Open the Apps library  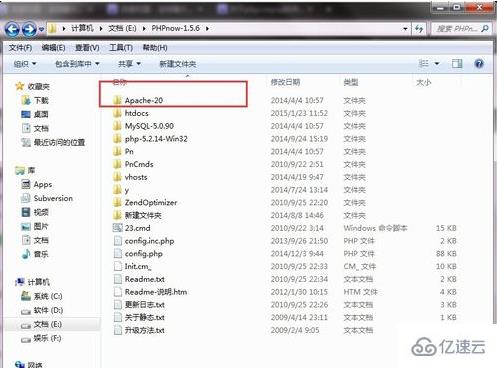pyautogui.click(x=43, y=184)
